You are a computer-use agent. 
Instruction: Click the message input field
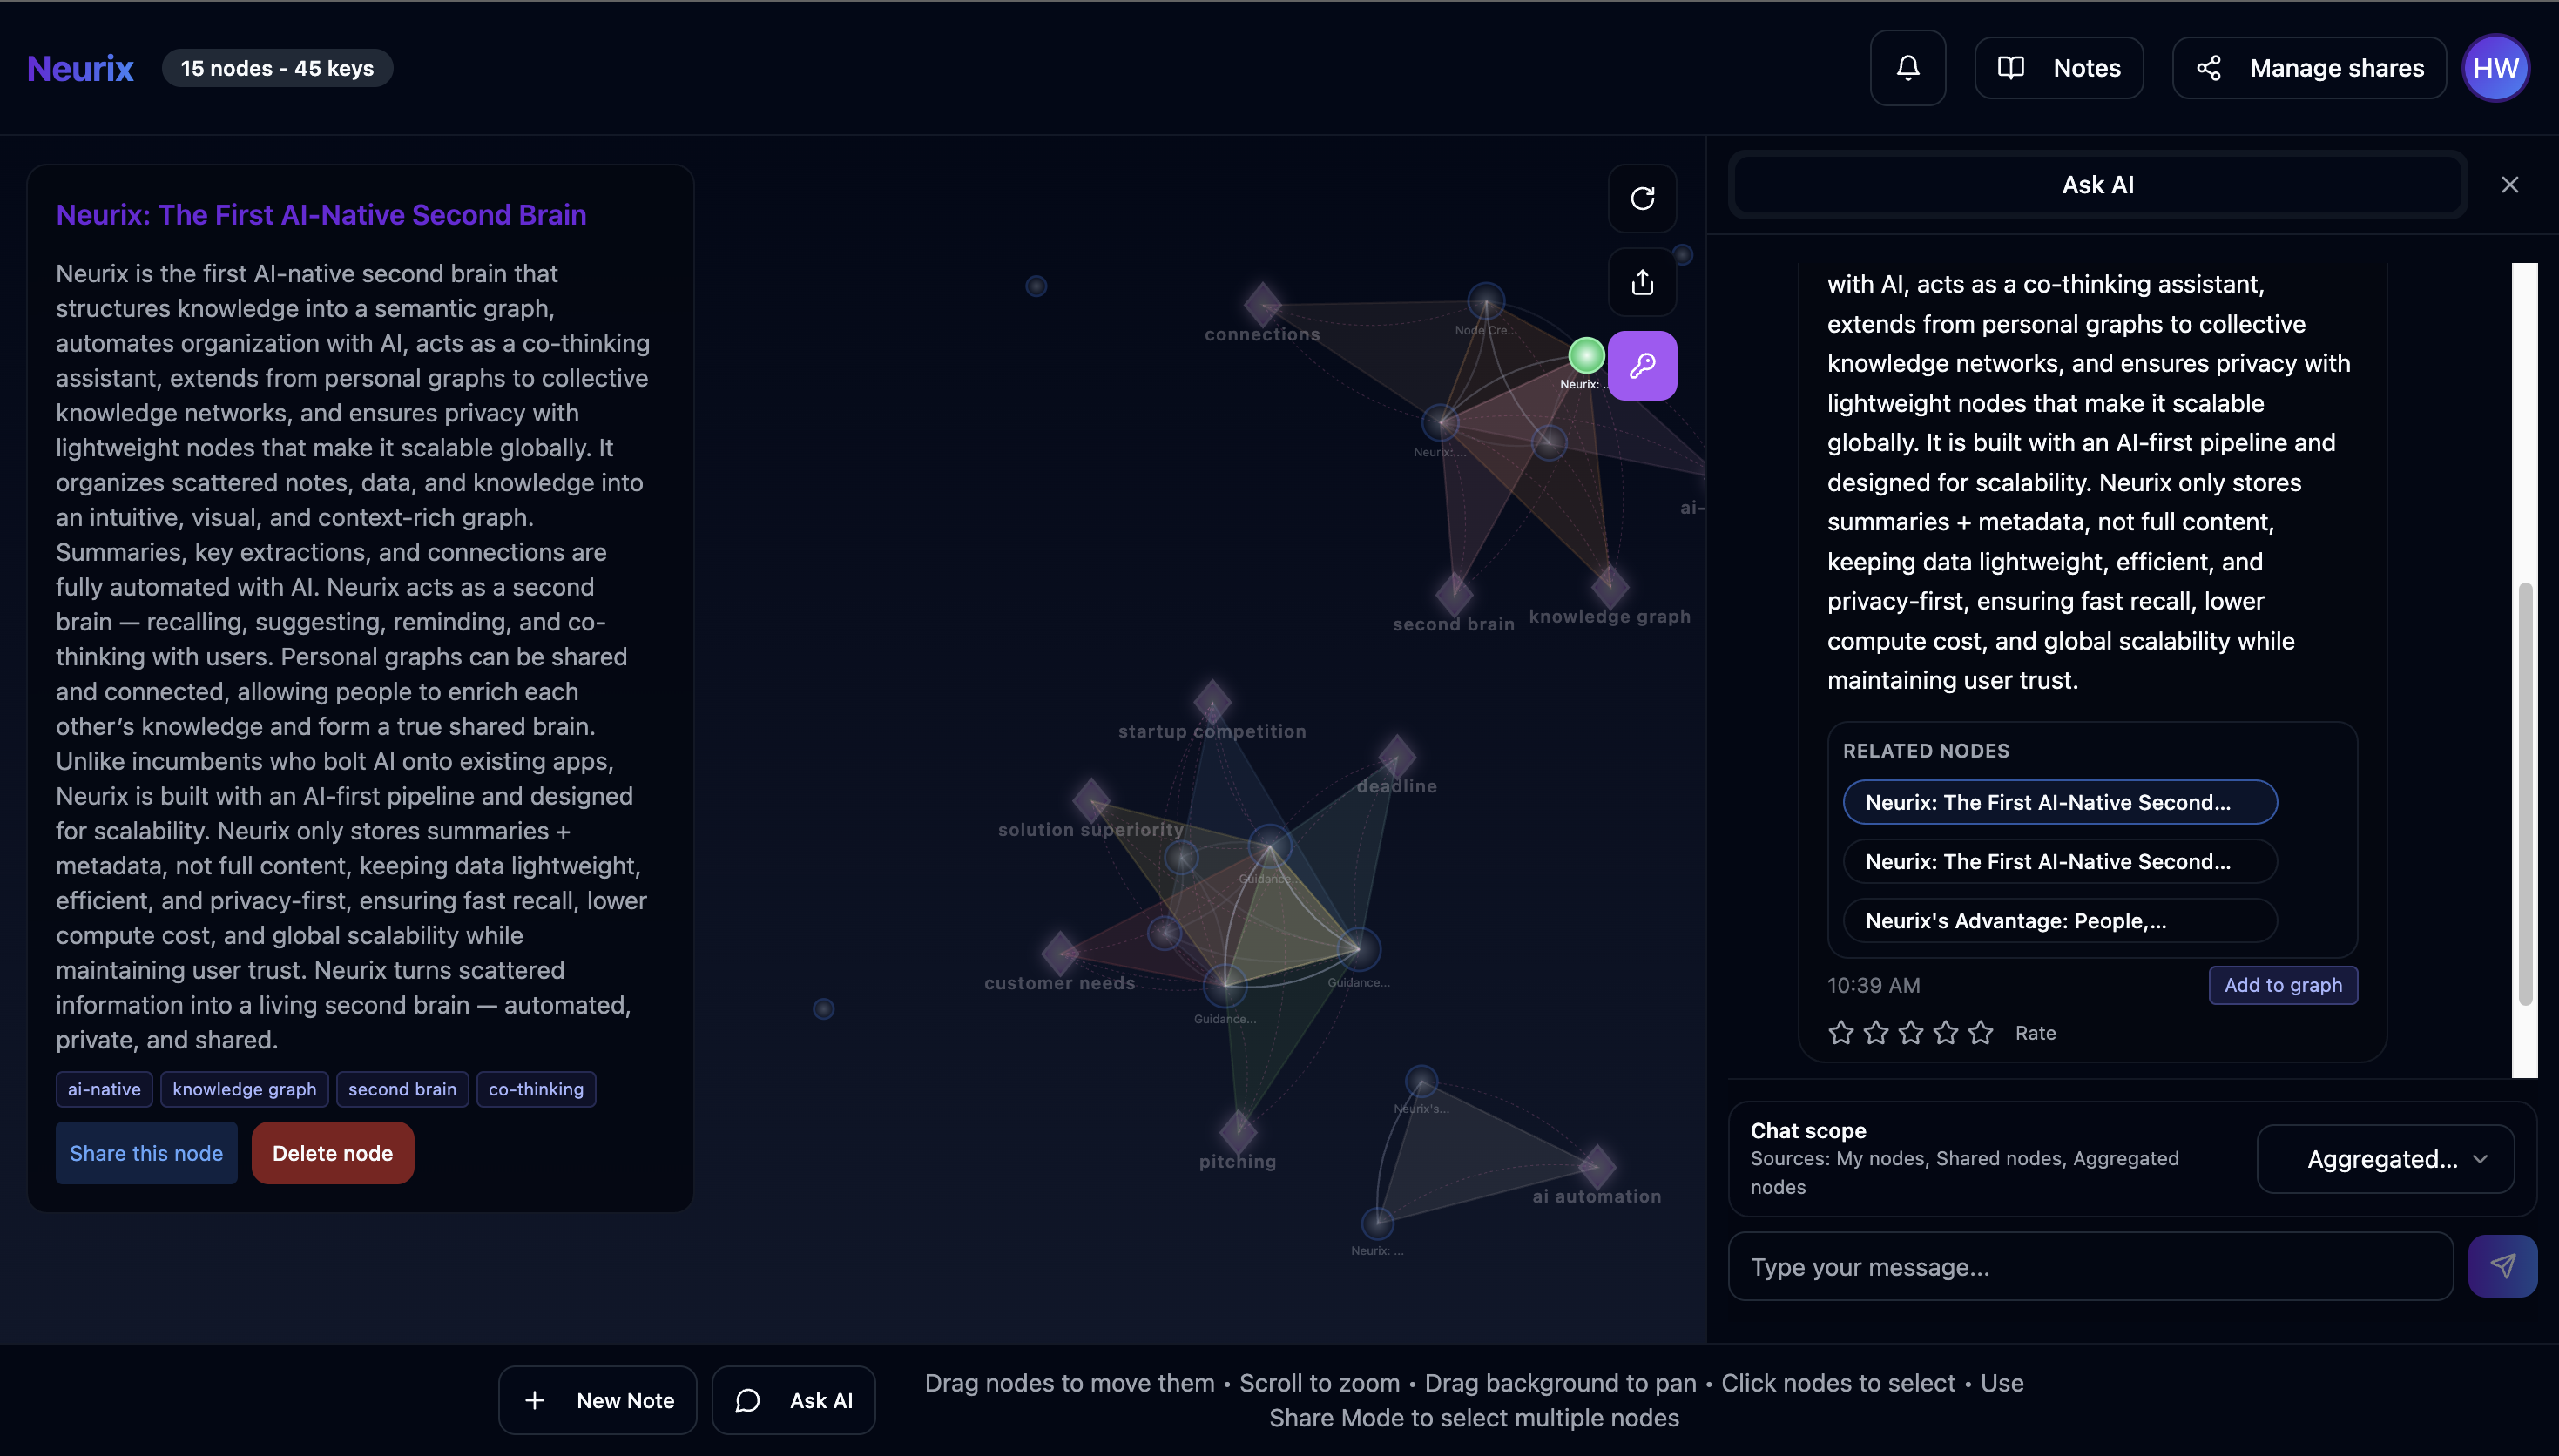tap(2090, 1265)
